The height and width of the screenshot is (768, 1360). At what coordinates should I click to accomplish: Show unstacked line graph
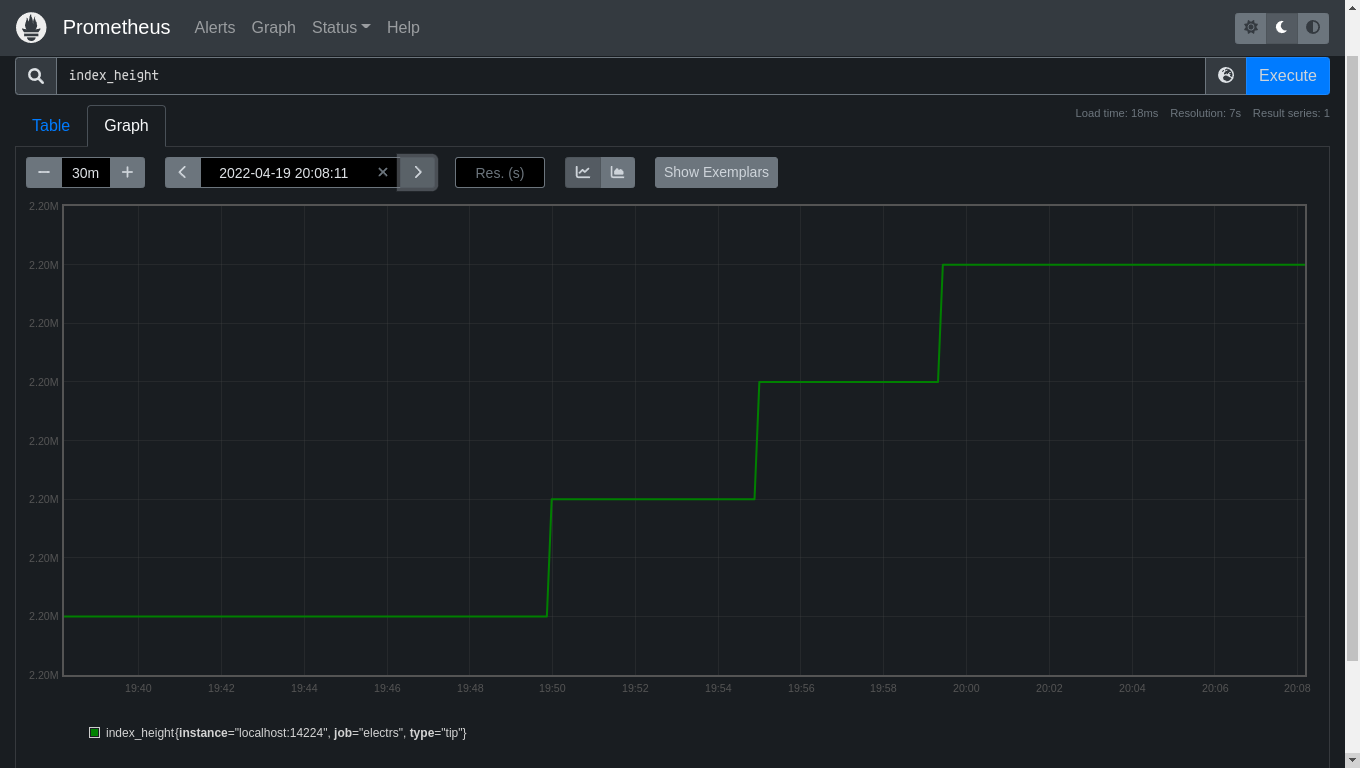(x=583, y=172)
